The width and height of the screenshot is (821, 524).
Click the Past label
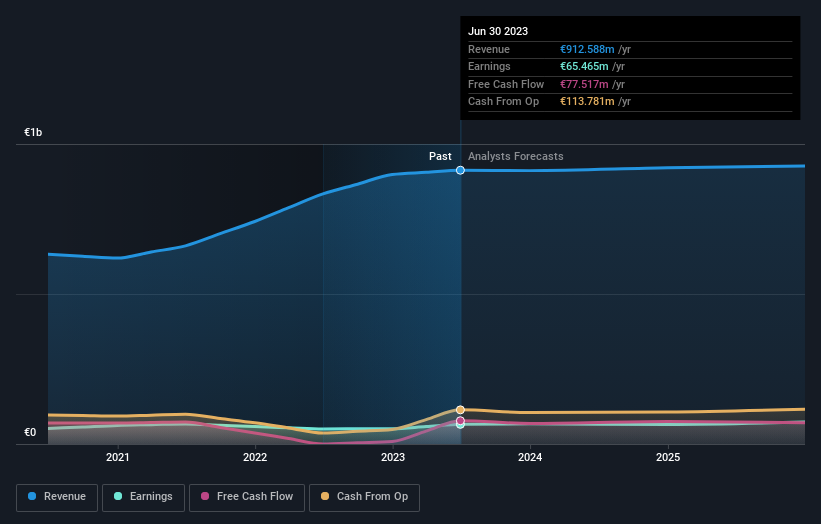pyautogui.click(x=440, y=157)
